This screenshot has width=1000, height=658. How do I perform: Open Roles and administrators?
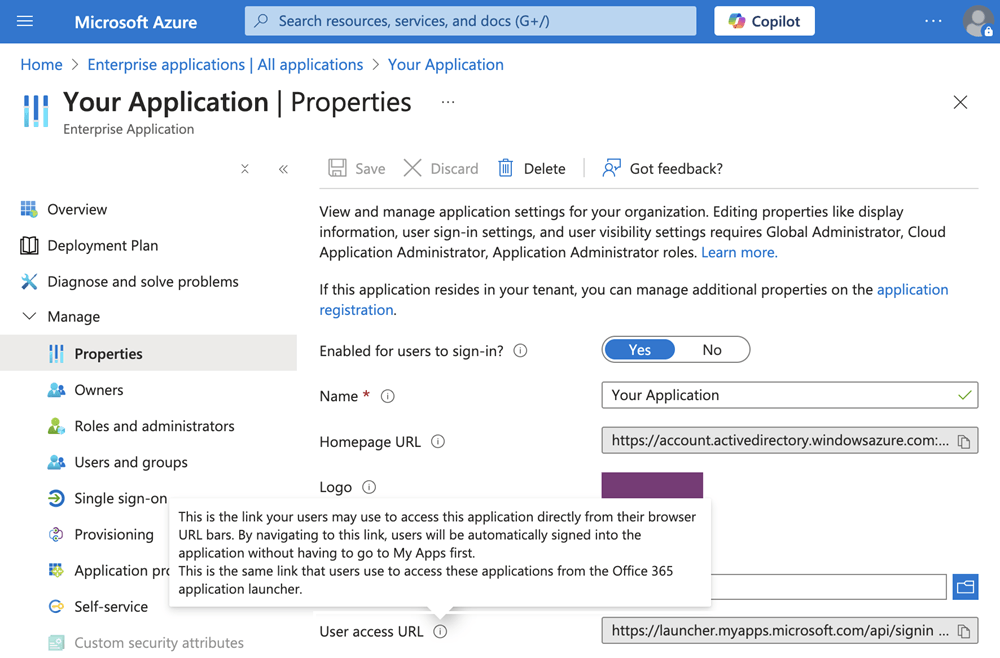click(x=154, y=426)
